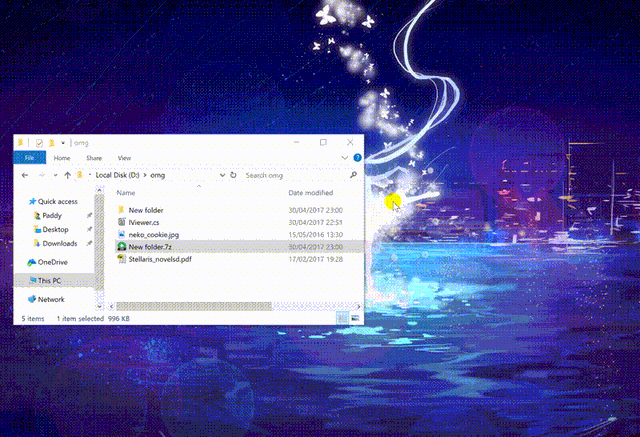
Task: Click '1 item selected 996 KB' status text
Action: (x=93, y=319)
